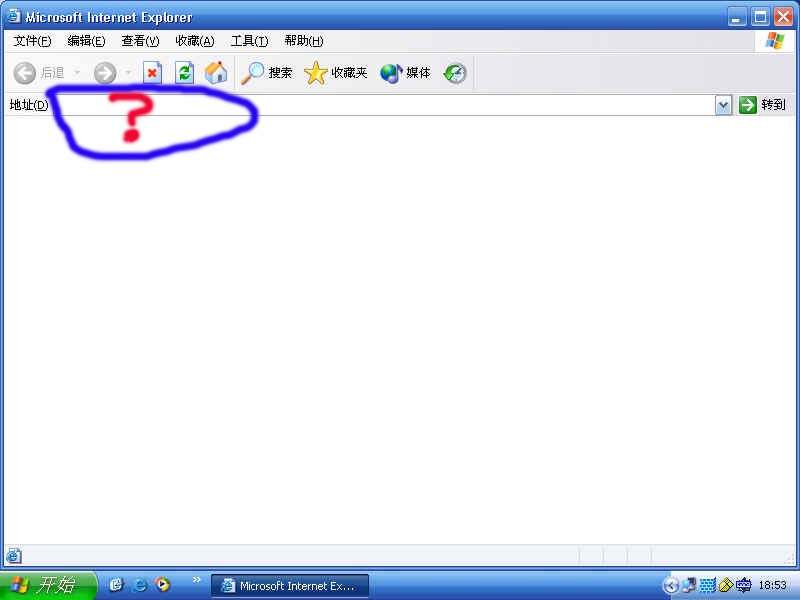This screenshot has height=600, width=800.
Task: Click the 转到 (Go) button
Action: [762, 105]
